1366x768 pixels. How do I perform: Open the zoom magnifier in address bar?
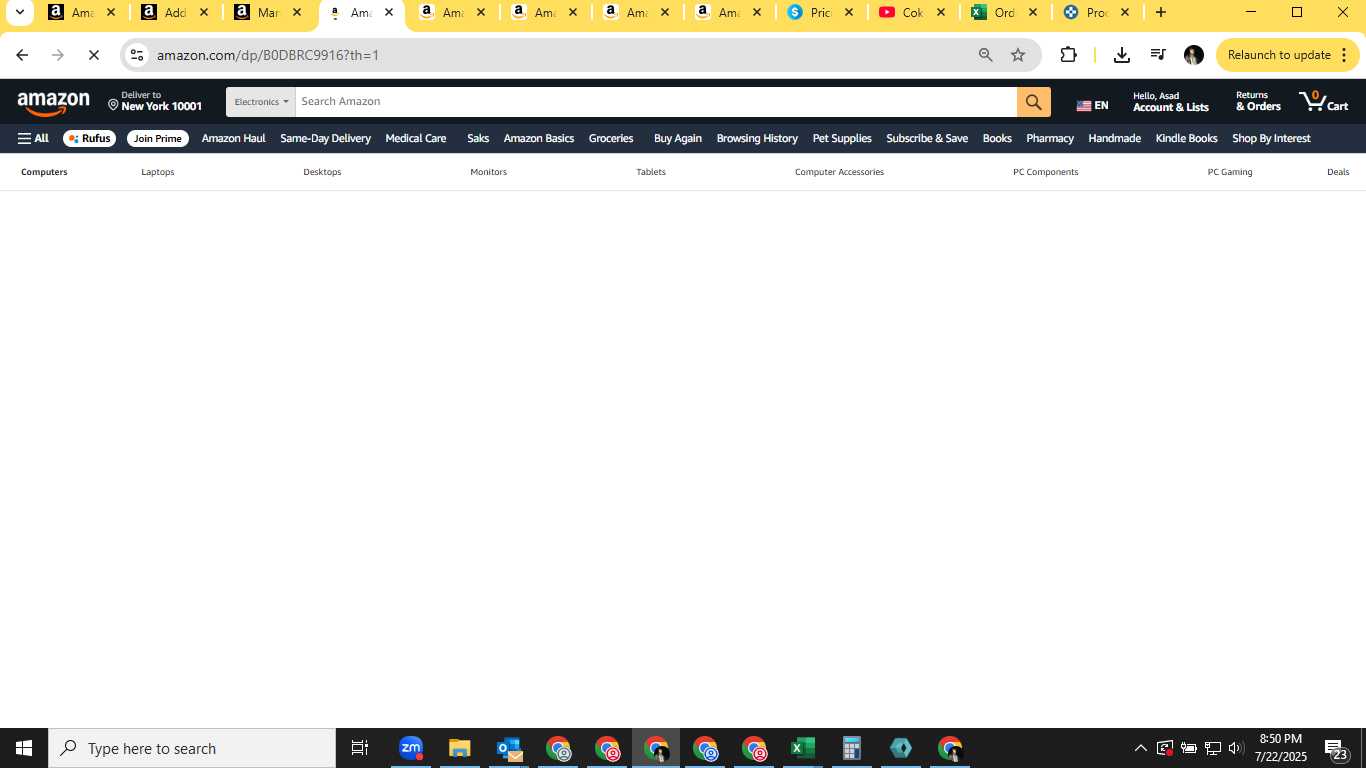point(986,55)
